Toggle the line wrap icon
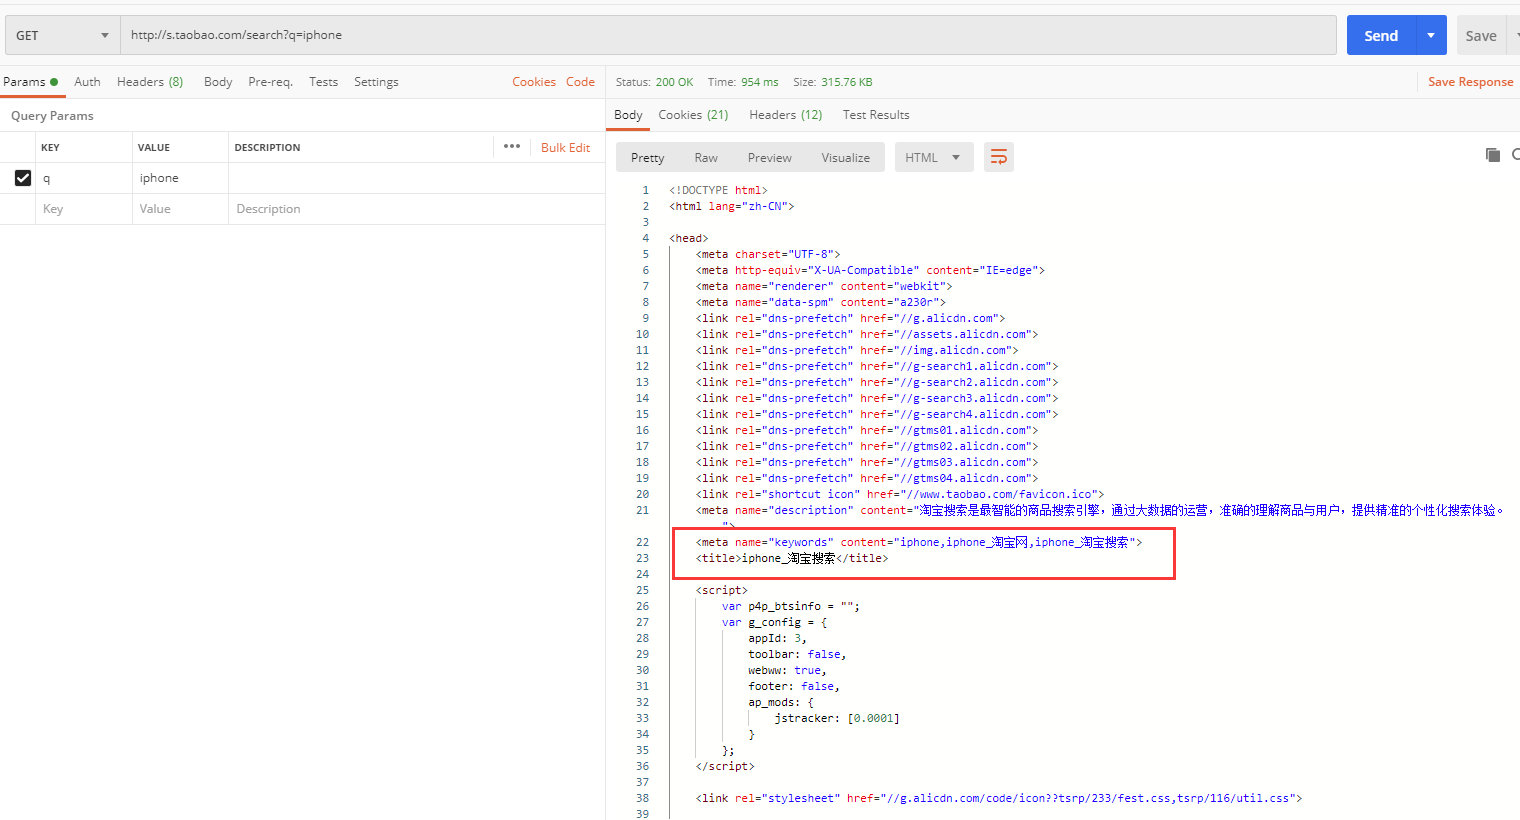This screenshot has width=1520, height=820. 998,157
